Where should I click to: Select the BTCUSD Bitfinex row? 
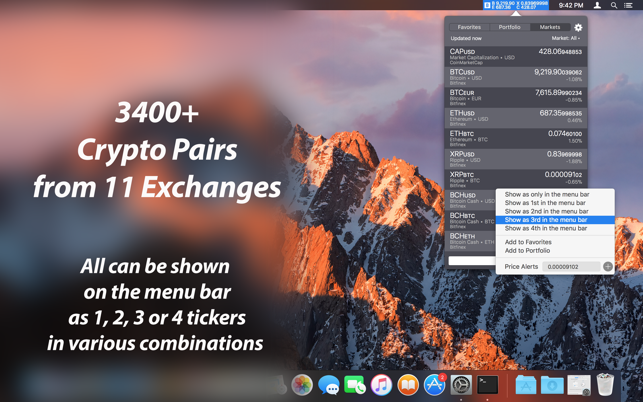click(516, 77)
